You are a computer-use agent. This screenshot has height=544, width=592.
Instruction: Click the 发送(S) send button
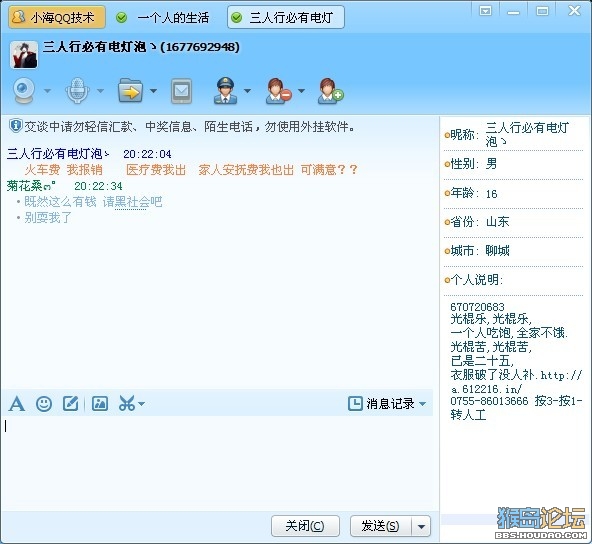click(x=380, y=526)
